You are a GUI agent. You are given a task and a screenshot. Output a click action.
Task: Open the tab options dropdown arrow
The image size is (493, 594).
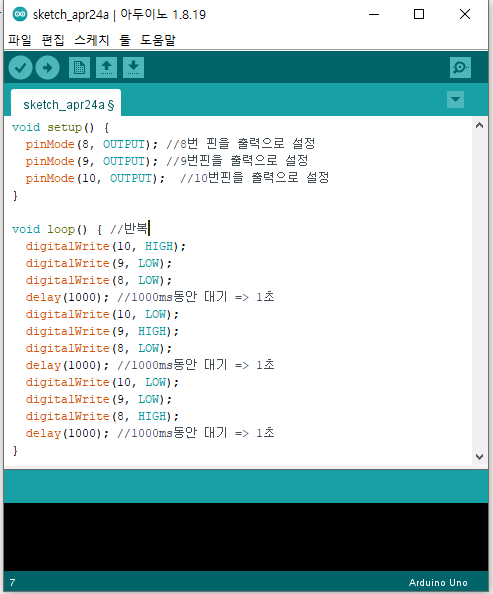point(455,100)
